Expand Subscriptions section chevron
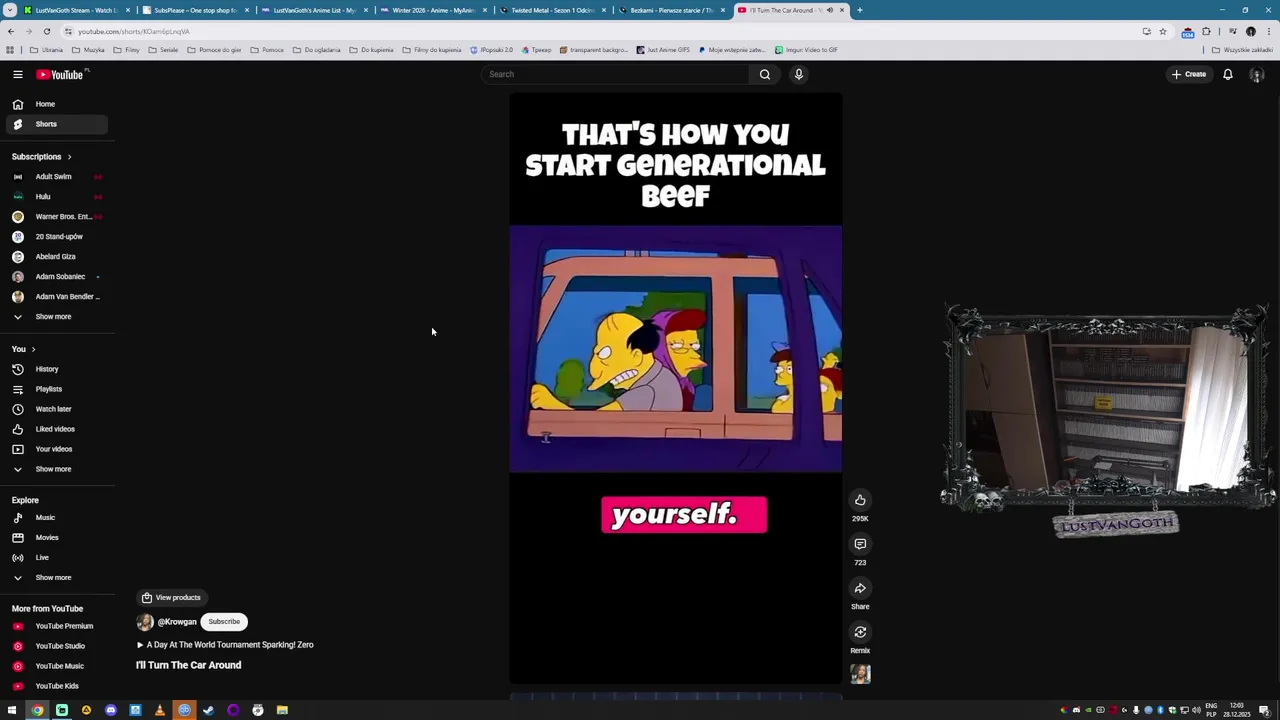 pos(69,157)
